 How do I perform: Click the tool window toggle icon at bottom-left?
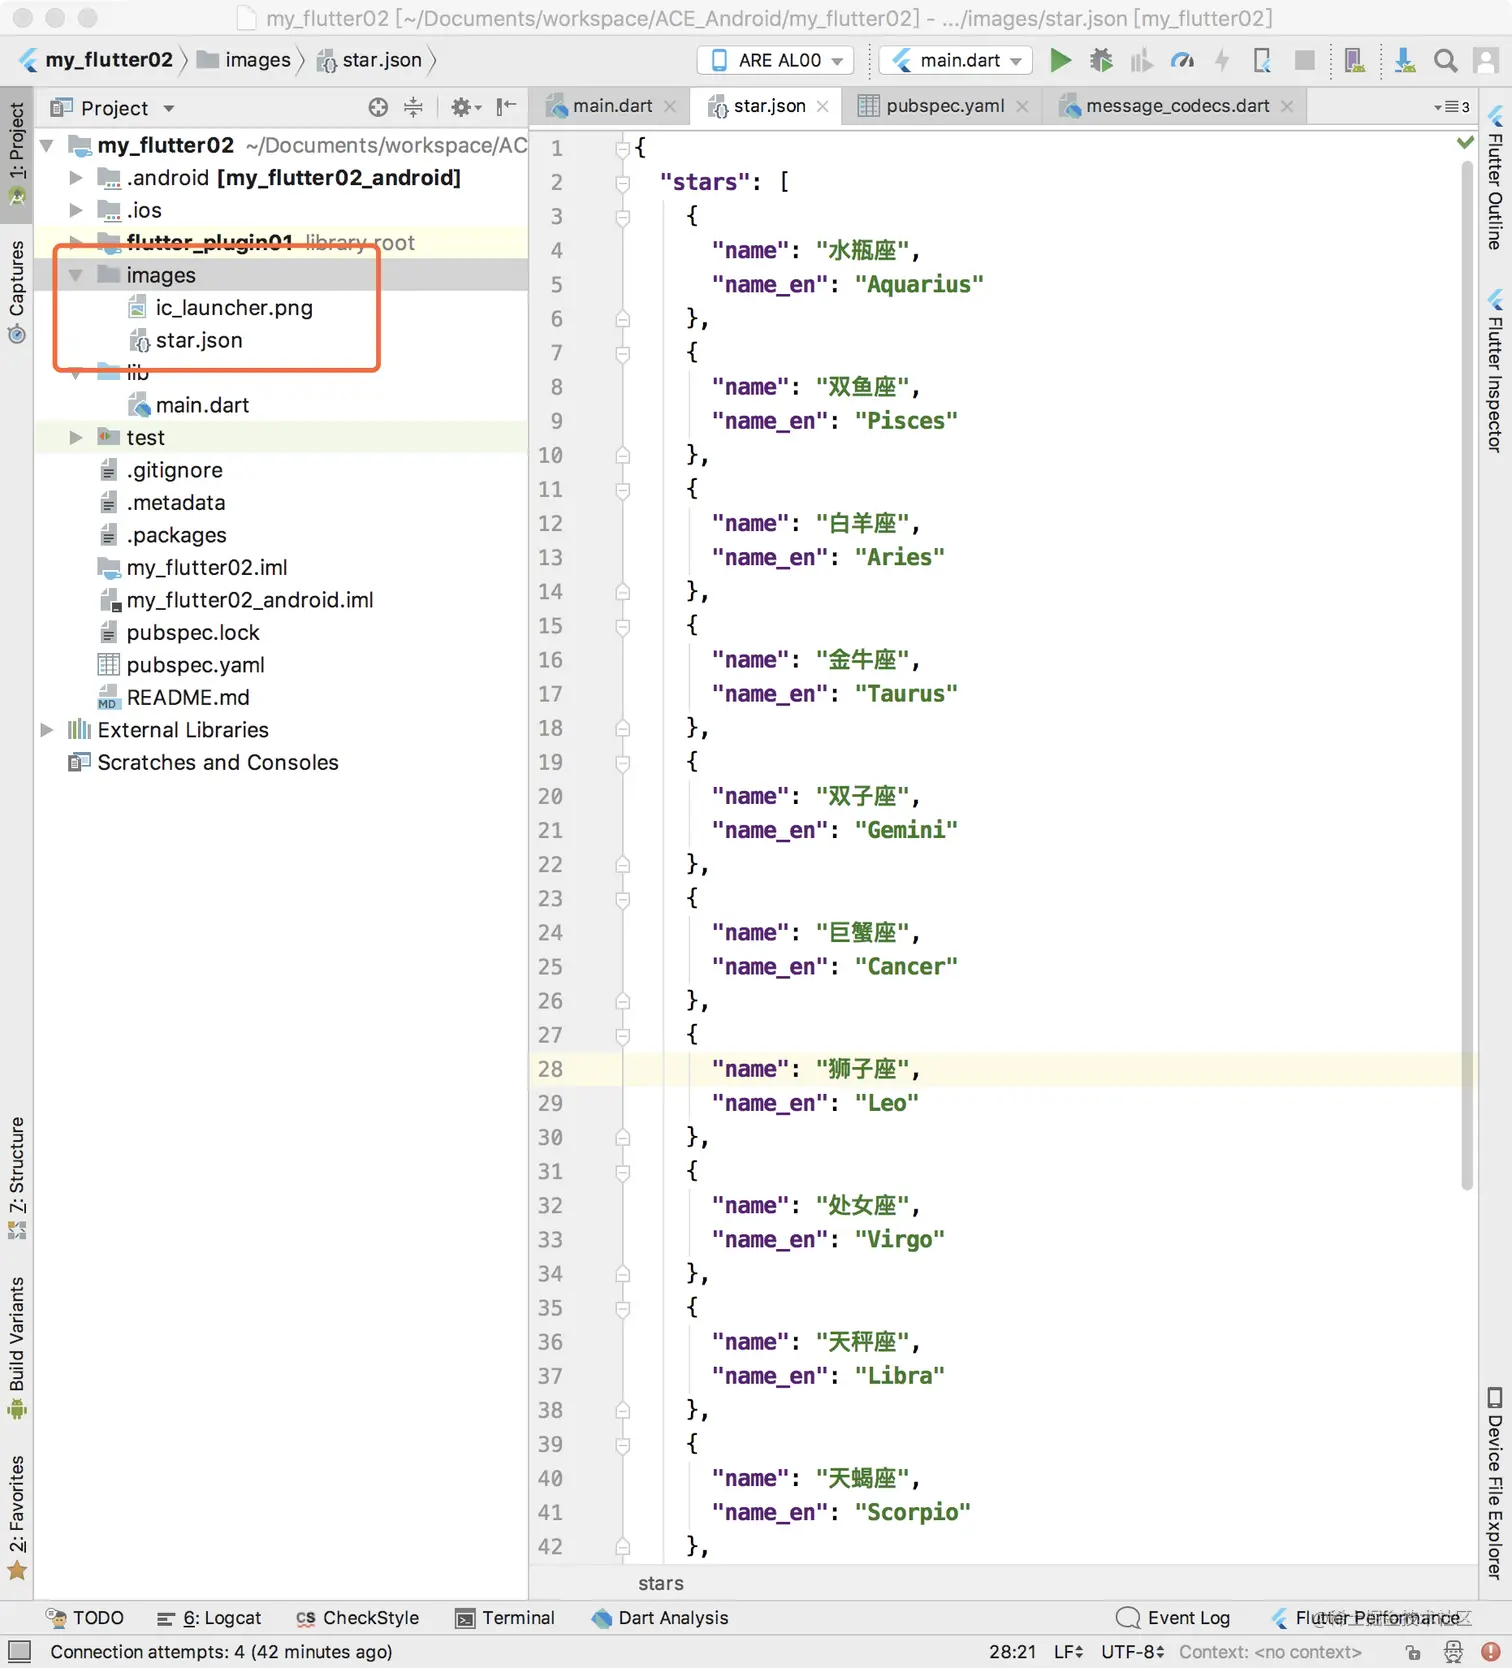pyautogui.click(x=19, y=1651)
